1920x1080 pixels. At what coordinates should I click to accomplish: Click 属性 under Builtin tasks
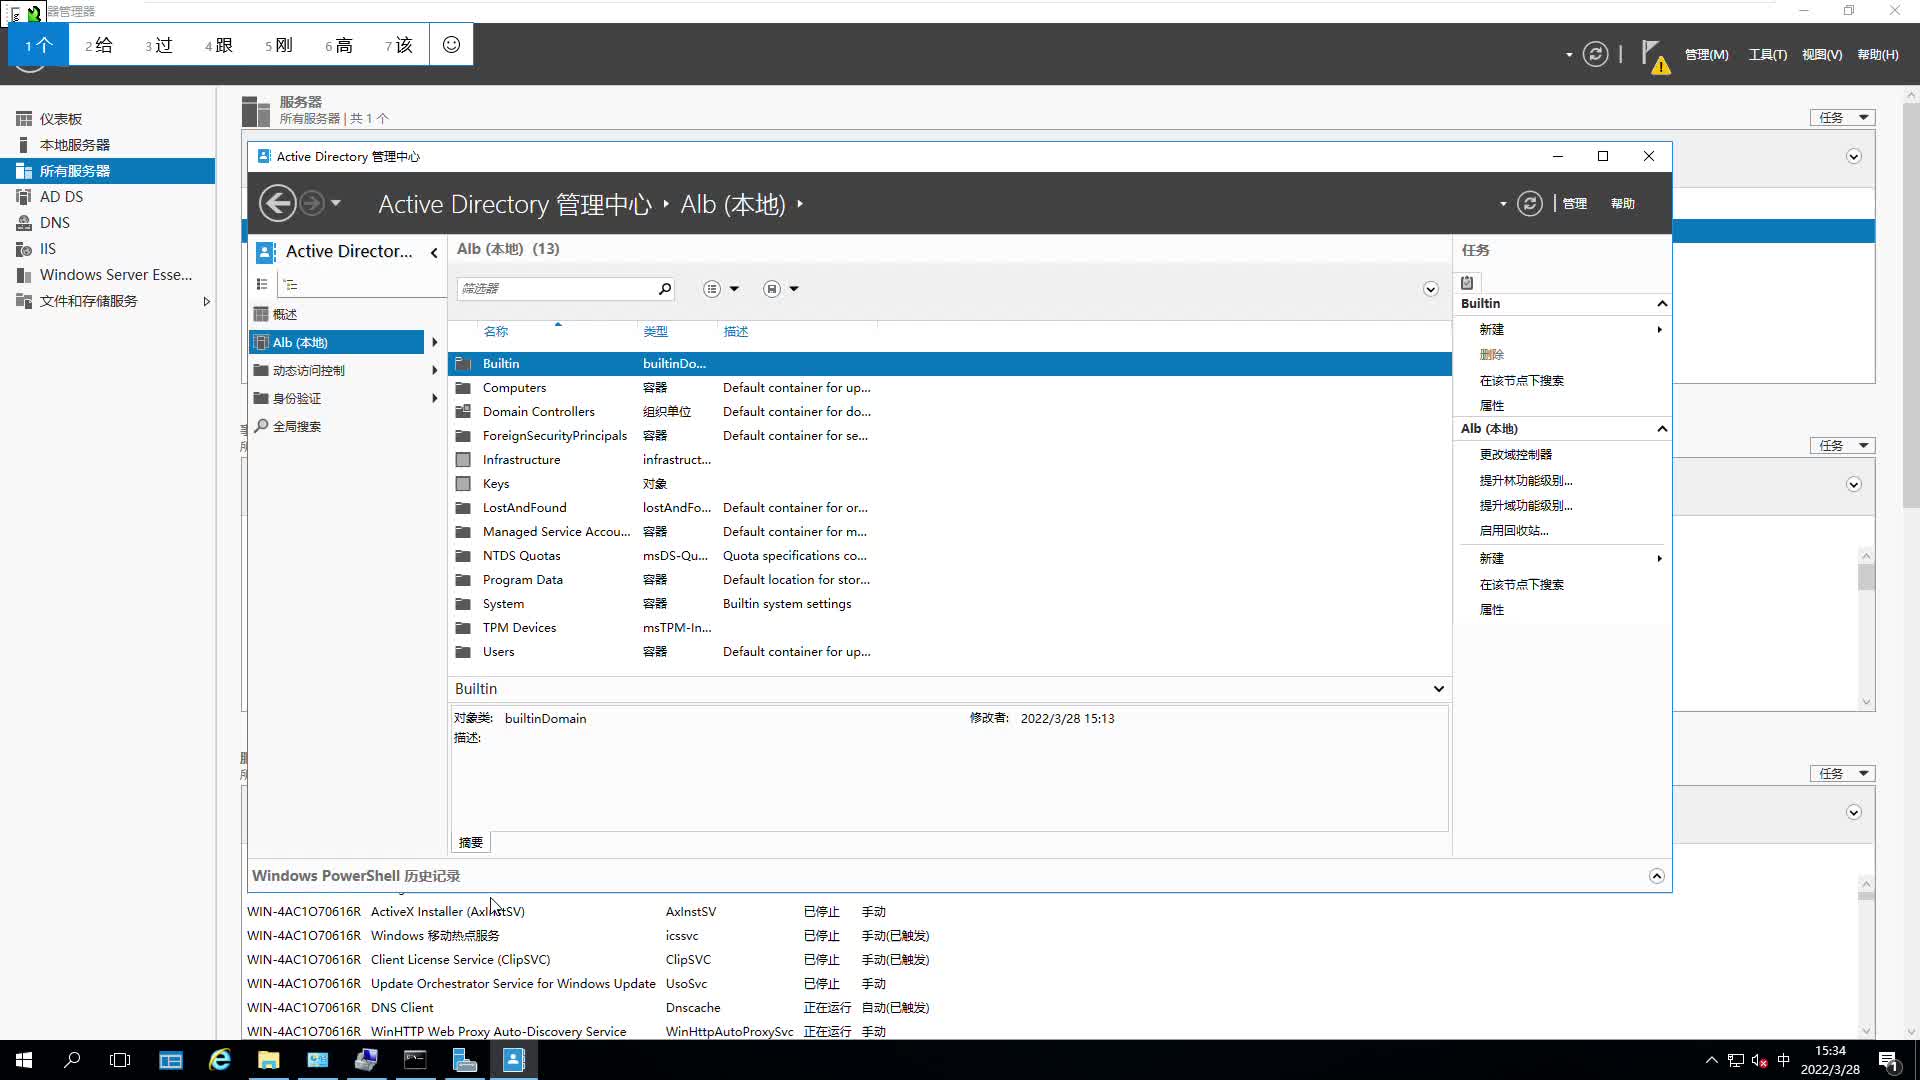coord(1491,406)
